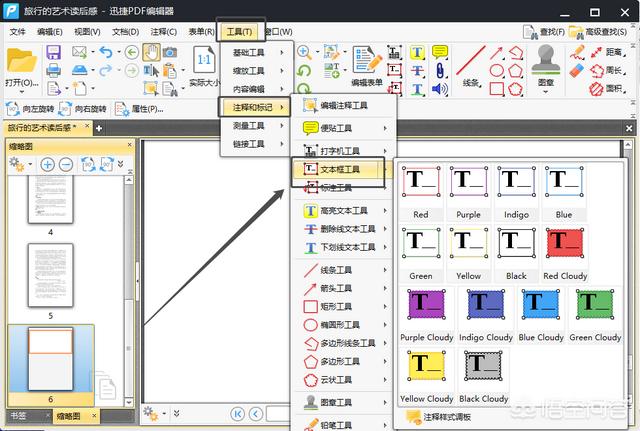This screenshot has width=640, height=431.
Task: Click the thumbnail zoom-in plus icon
Action: click(47, 164)
